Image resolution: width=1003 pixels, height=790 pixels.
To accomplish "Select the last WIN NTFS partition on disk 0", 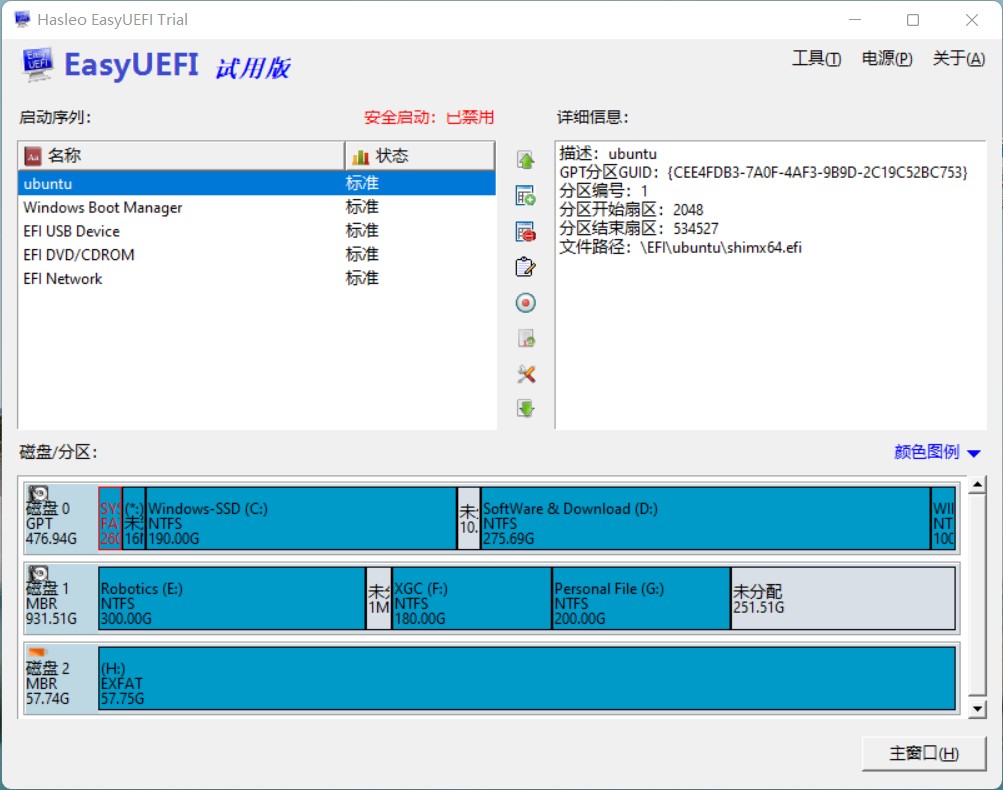I will point(944,518).
